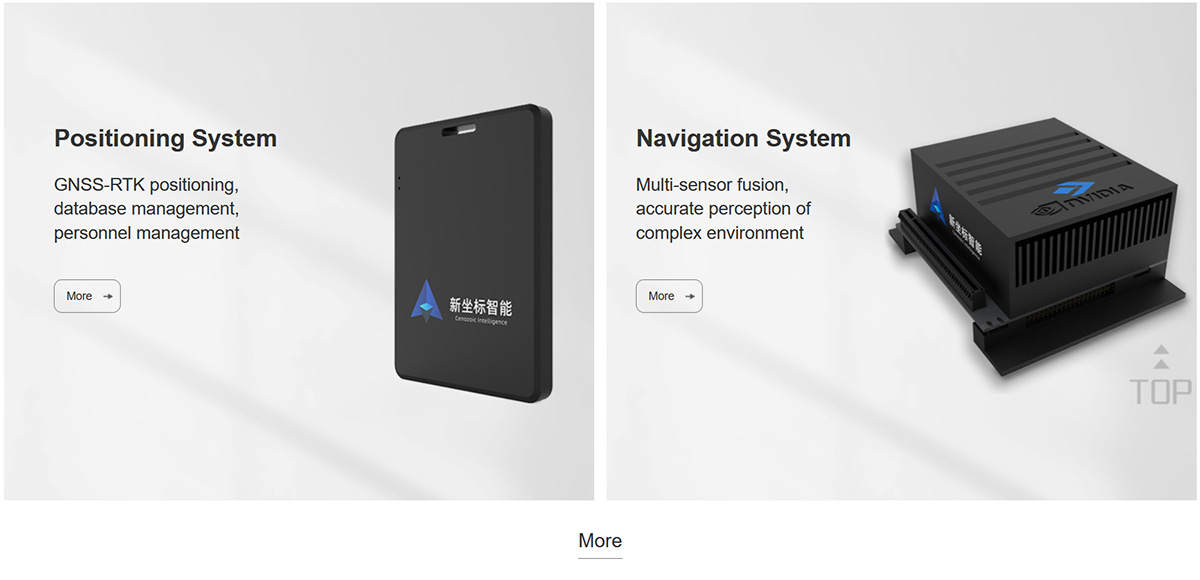
Task: Open the black positioning card product image
Action: click(x=473, y=253)
